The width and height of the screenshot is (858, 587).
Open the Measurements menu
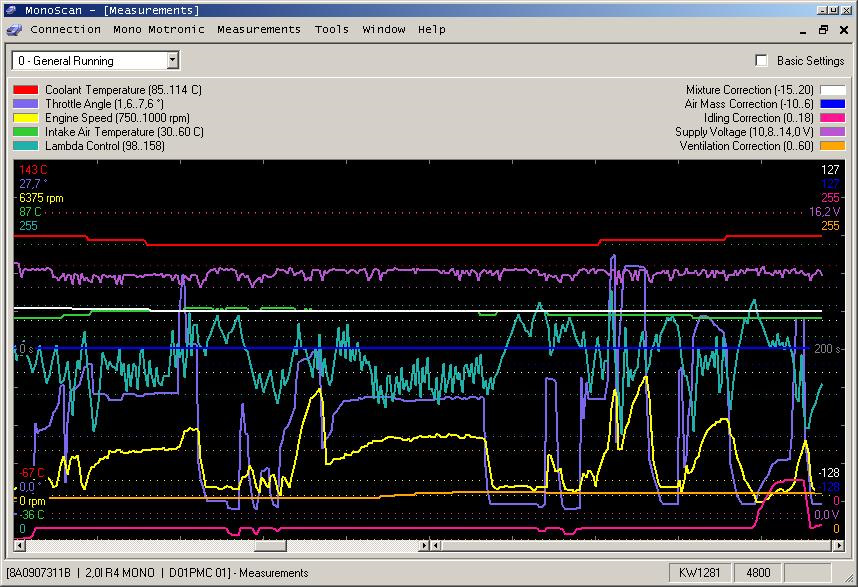(x=259, y=30)
